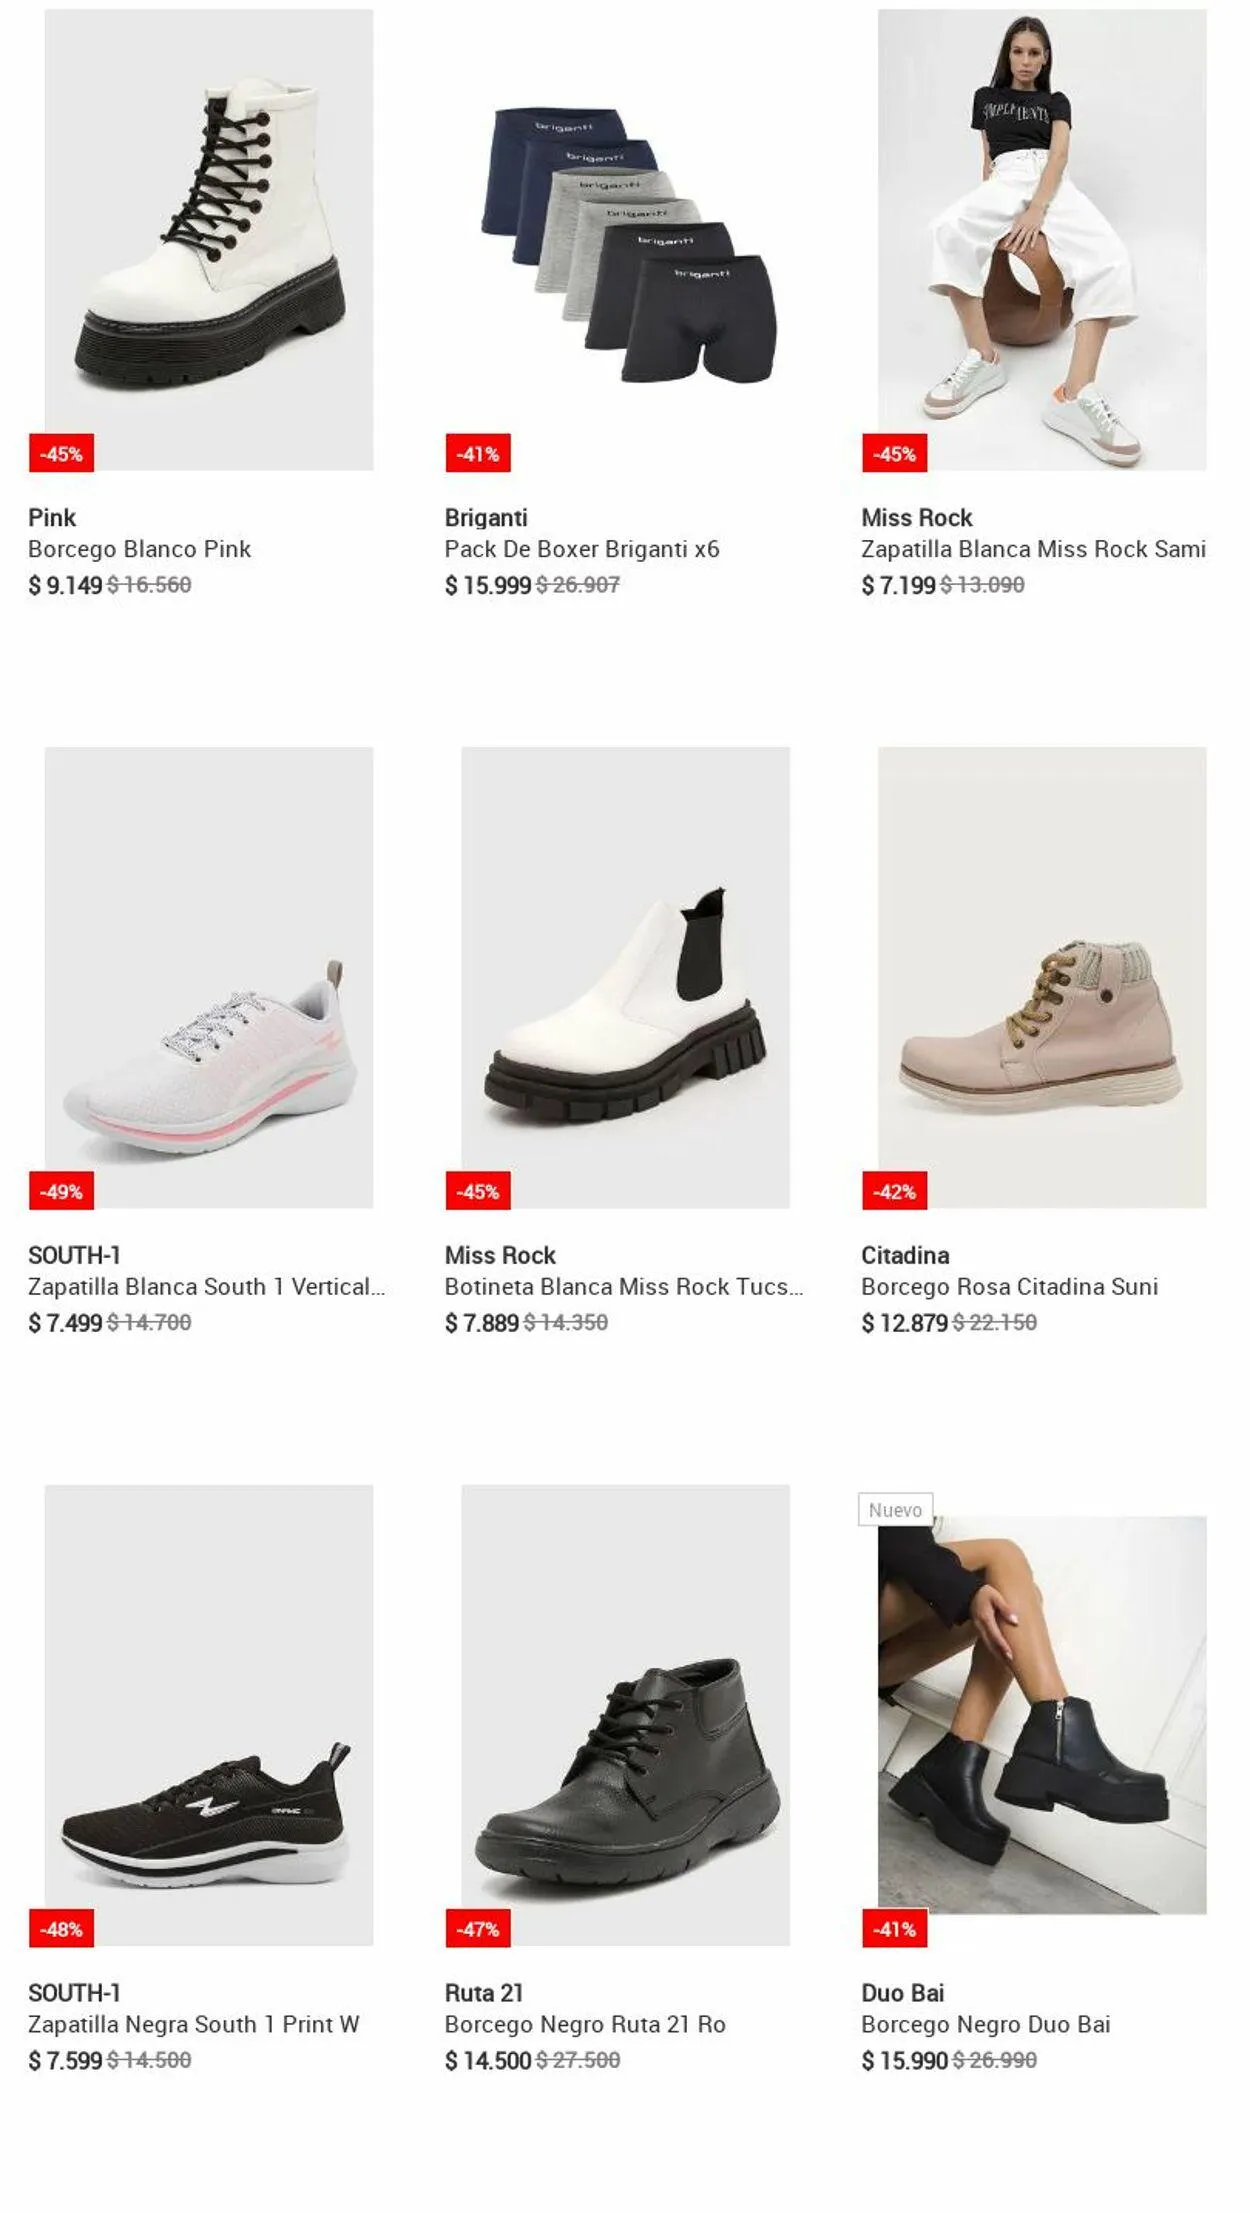Click the Briganti boxer pack image

click(x=625, y=240)
